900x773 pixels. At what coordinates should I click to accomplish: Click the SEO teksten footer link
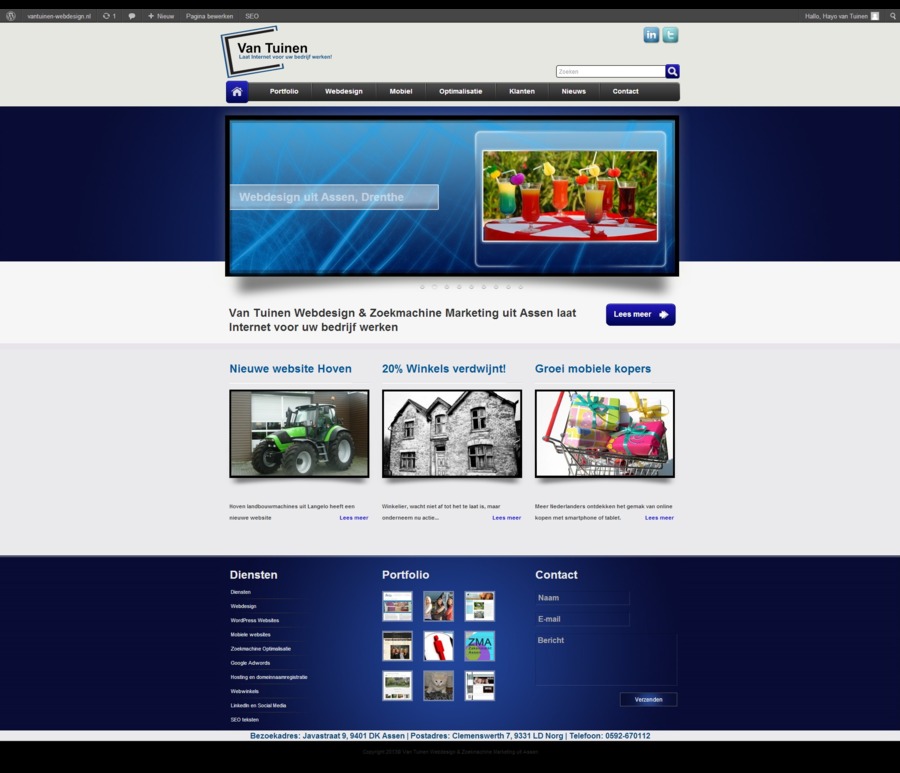point(245,720)
